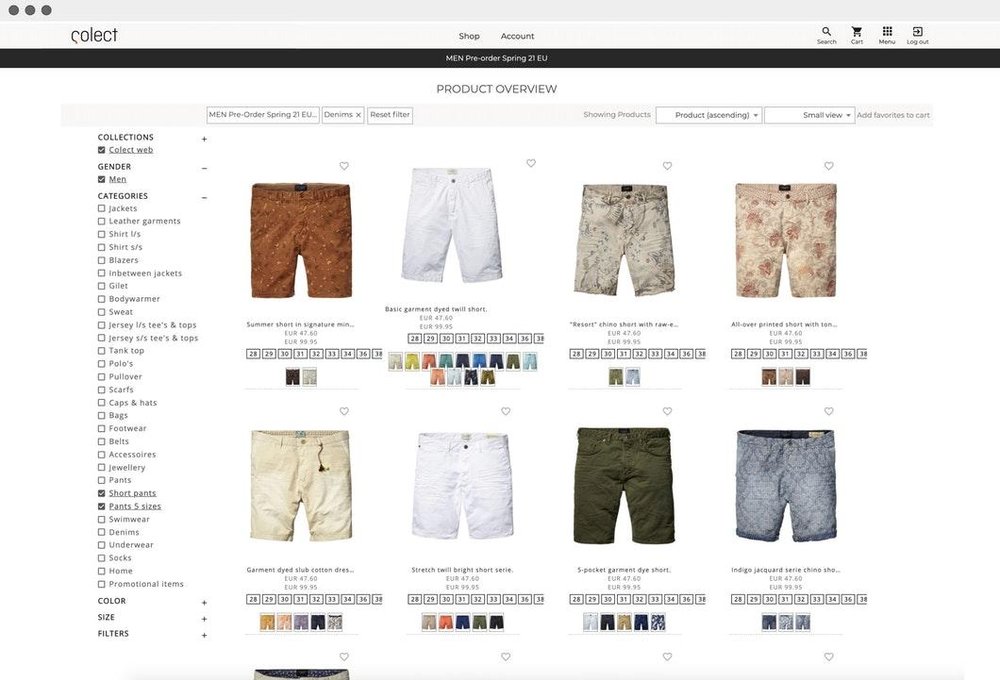Open the shopping Cart
The image size is (1000, 680).
(x=856, y=32)
